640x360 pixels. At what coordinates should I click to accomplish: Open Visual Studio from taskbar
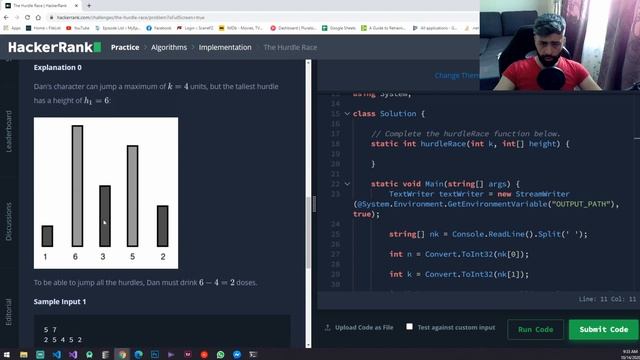73,354
